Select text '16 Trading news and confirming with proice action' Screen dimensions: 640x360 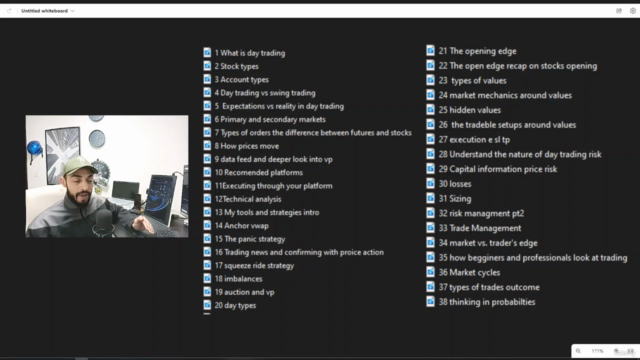pos(299,252)
